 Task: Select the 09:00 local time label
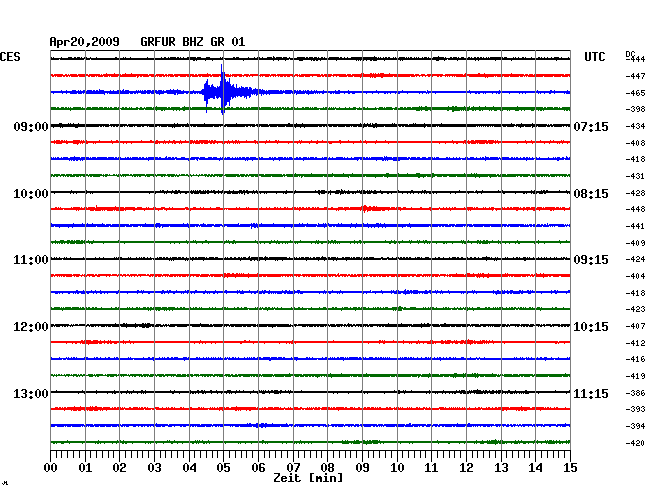click(x=31, y=126)
